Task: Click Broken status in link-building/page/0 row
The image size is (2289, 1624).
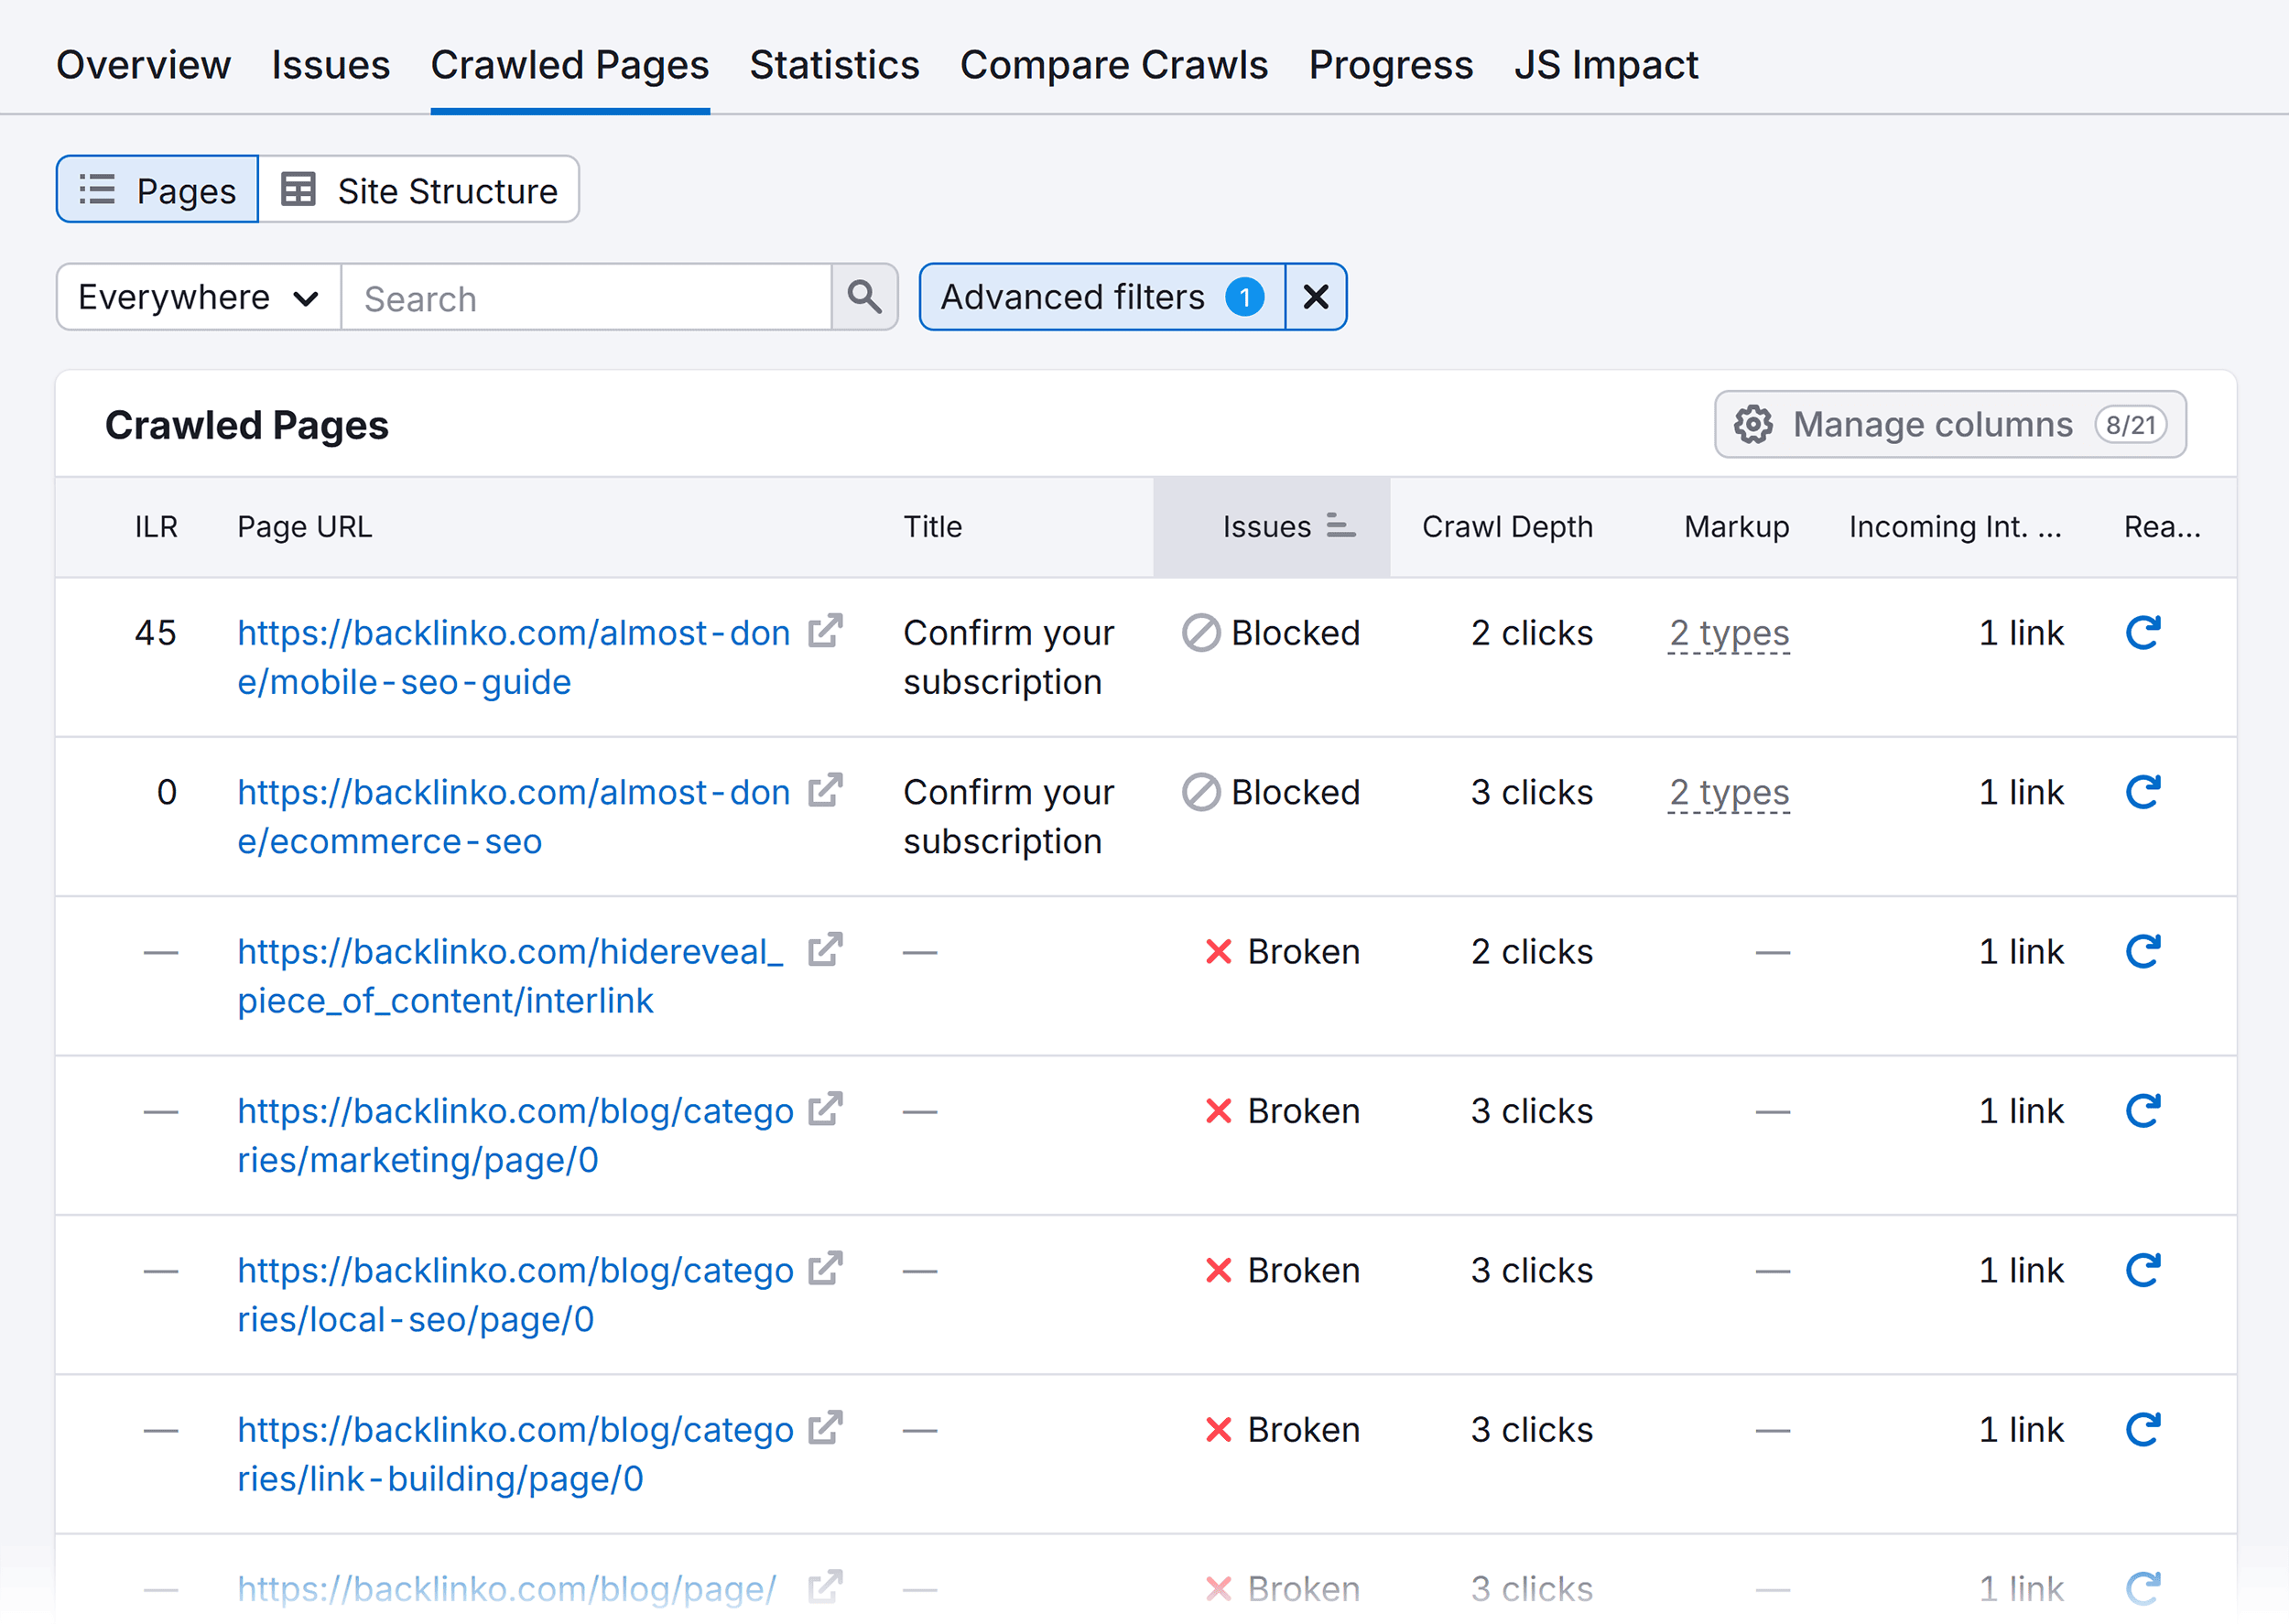Action: pyautogui.click(x=1283, y=1430)
